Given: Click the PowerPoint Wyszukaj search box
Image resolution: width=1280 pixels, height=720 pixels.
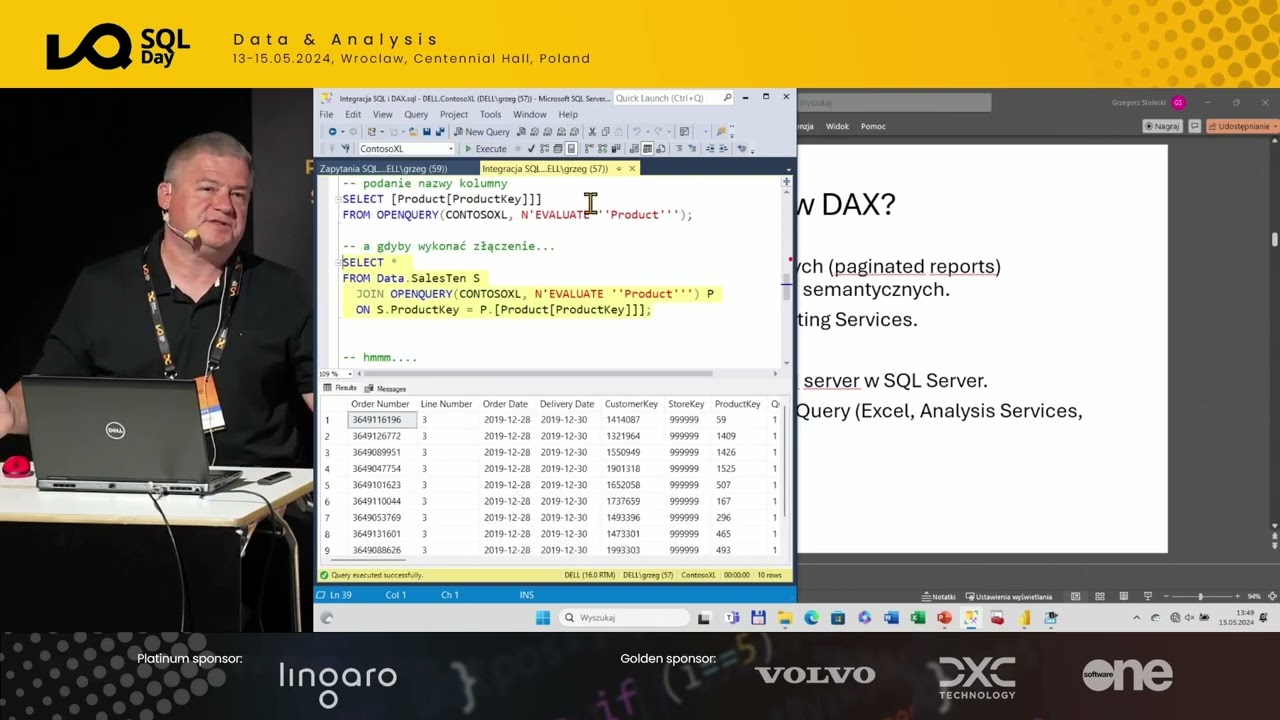Looking at the screenshot, I should pos(894,102).
